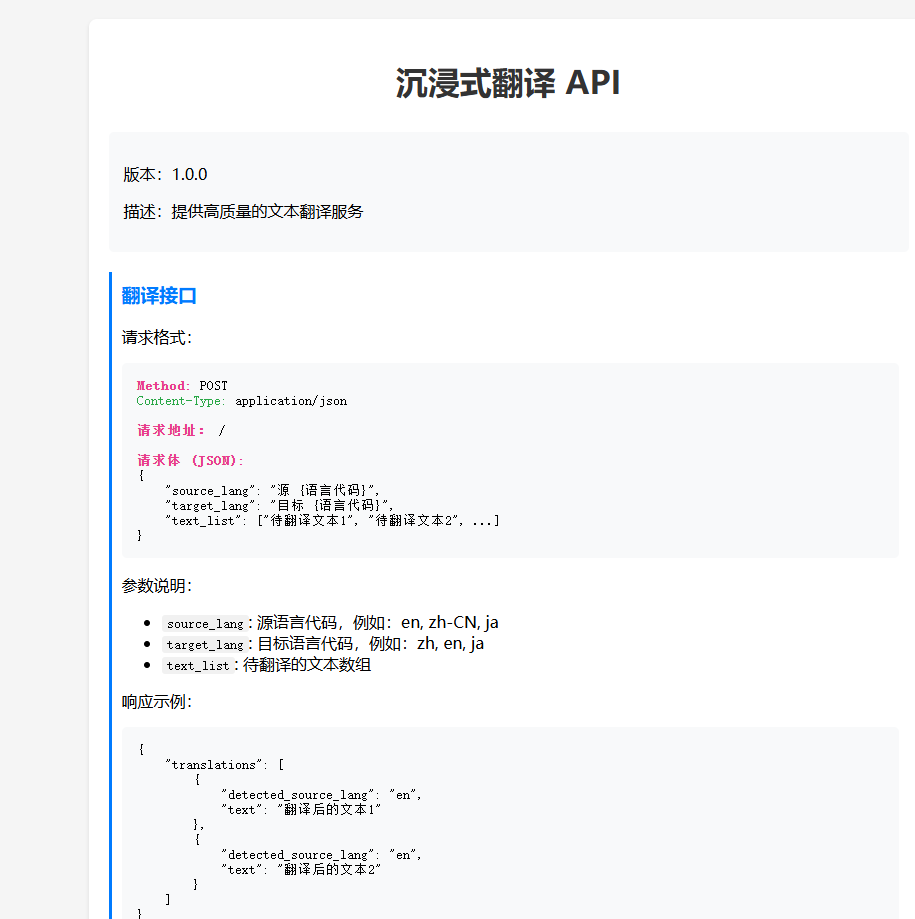Select the 请求体 (JSON) label
This screenshot has width=915, height=919.
click(x=190, y=460)
